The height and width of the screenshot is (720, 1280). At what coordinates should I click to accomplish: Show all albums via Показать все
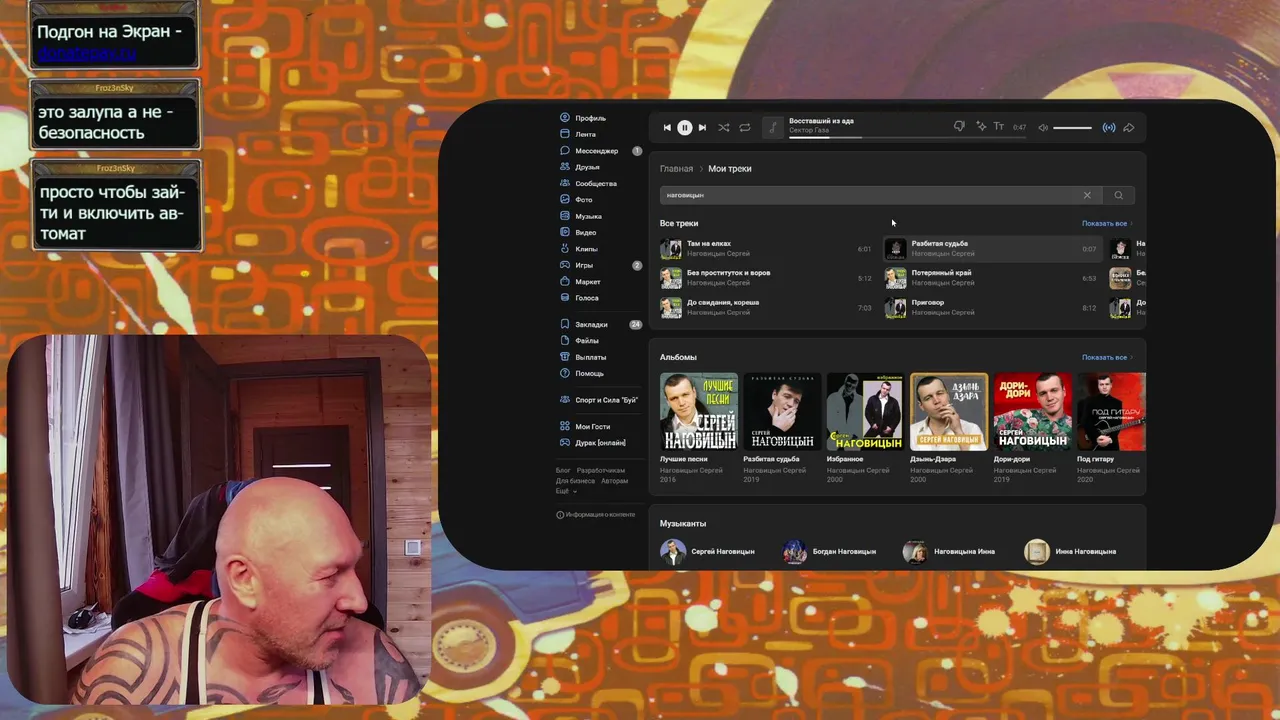[x=1107, y=357]
